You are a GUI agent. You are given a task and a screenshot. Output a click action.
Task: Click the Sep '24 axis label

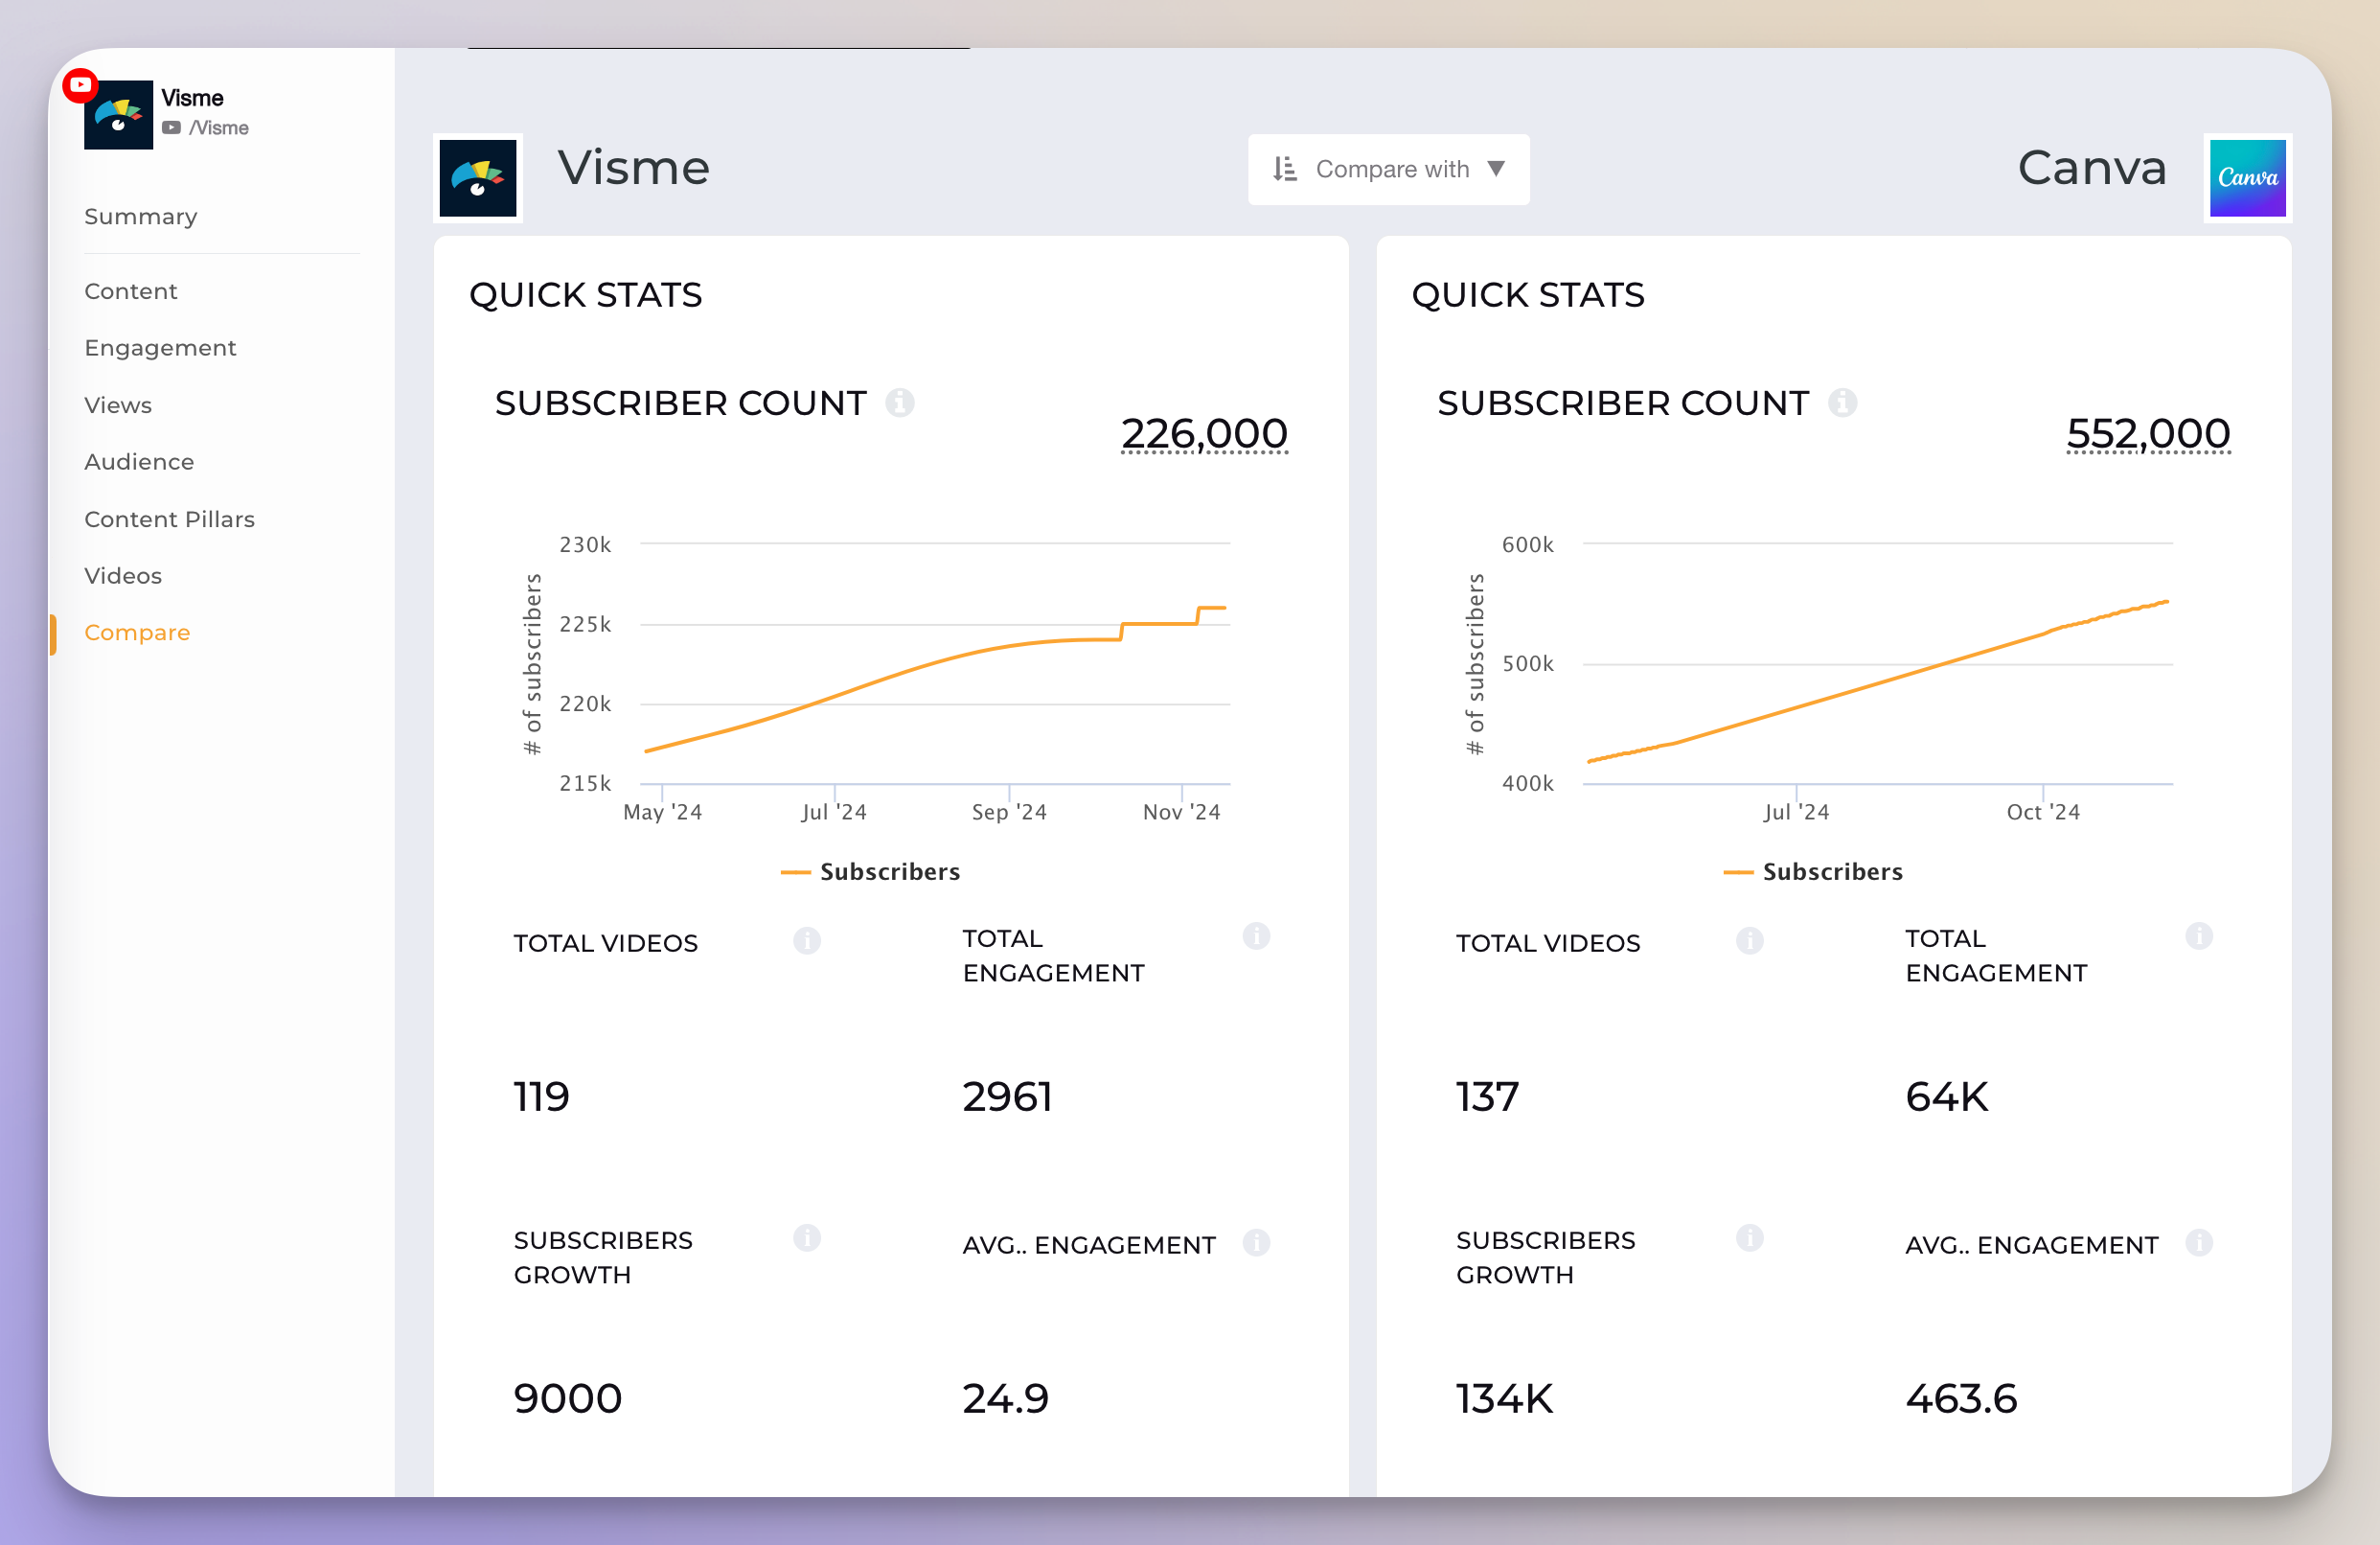coord(1009,812)
